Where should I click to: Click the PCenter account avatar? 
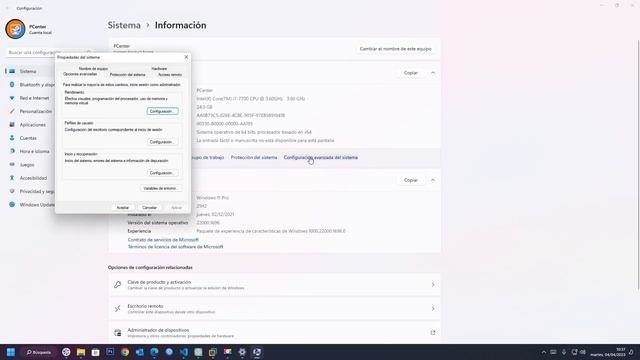pyautogui.click(x=15, y=29)
